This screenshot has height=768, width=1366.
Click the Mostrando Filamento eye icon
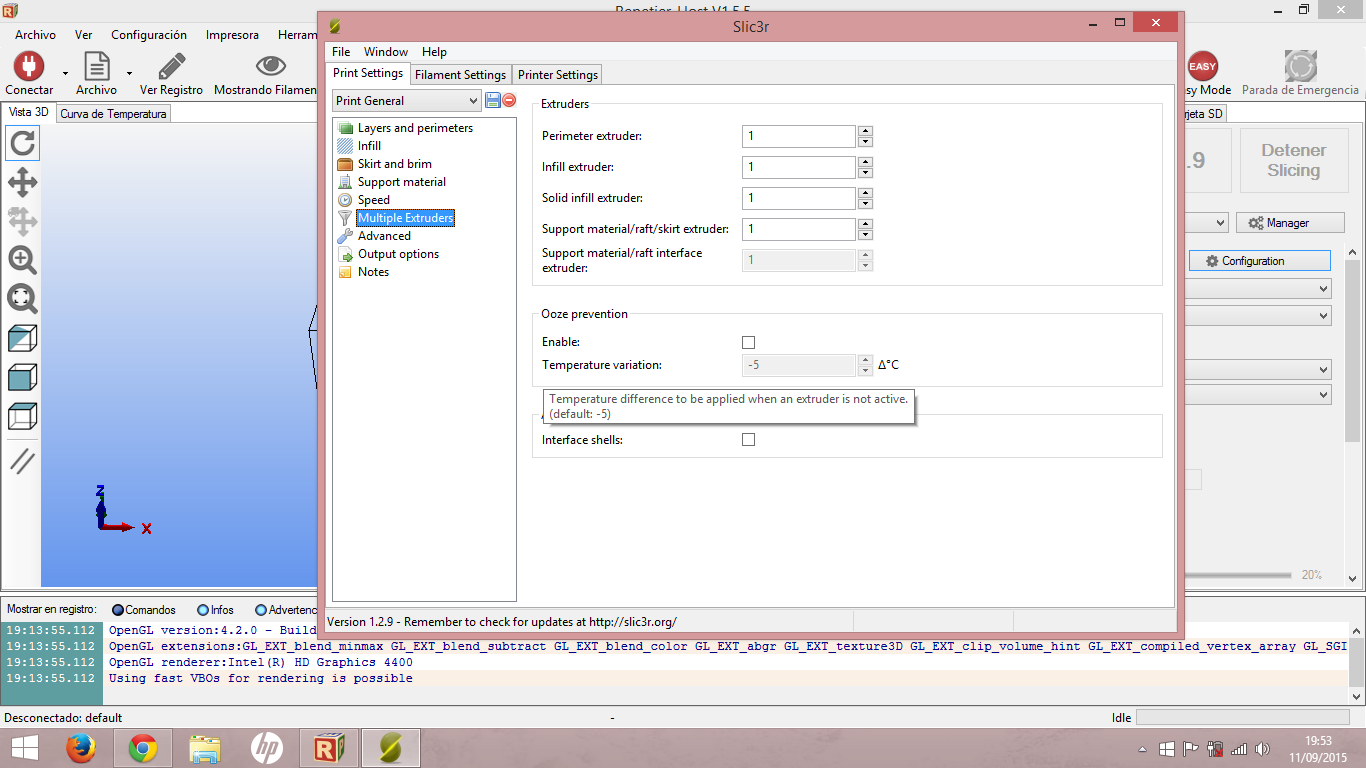click(x=270, y=66)
